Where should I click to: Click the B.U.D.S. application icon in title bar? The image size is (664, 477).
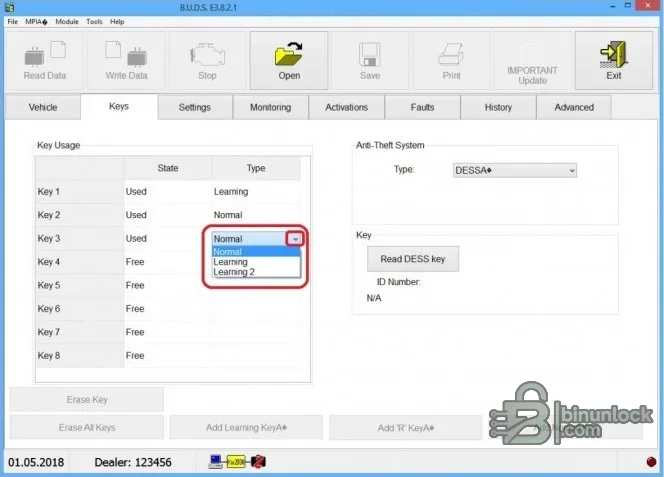pyautogui.click(x=9, y=7)
